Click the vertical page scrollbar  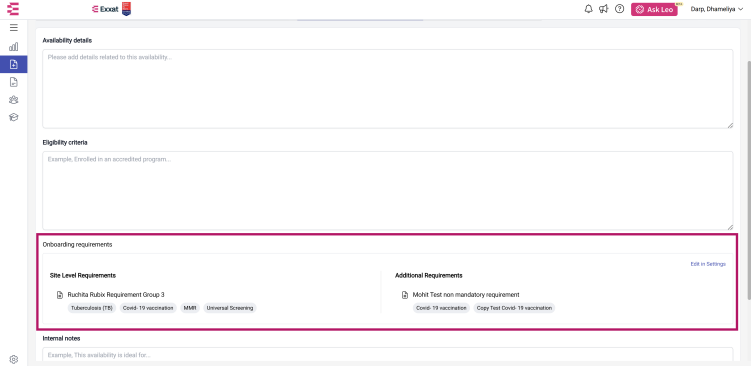(749, 180)
